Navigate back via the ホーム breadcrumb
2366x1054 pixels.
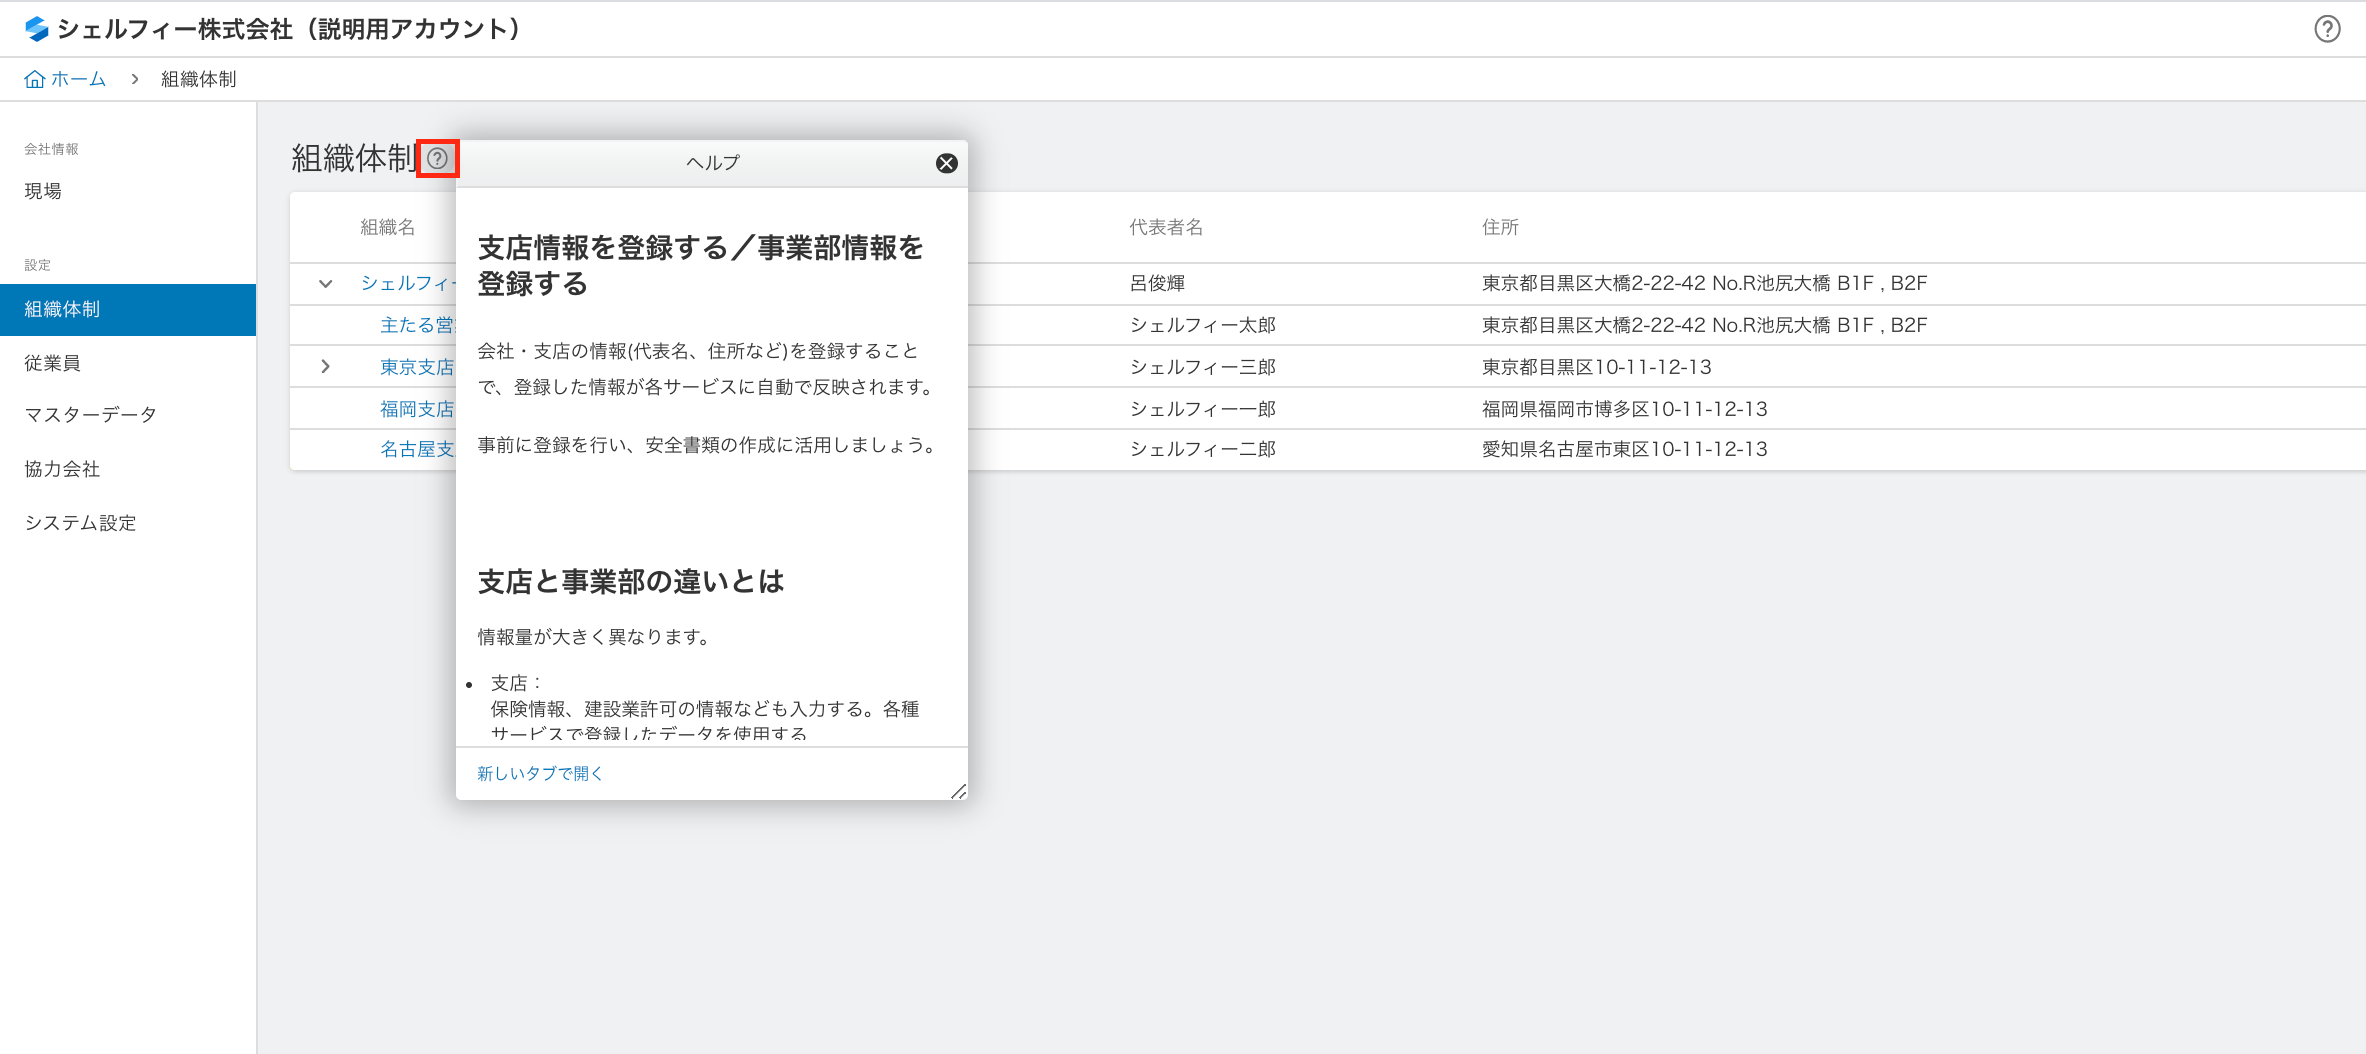tap(76, 78)
